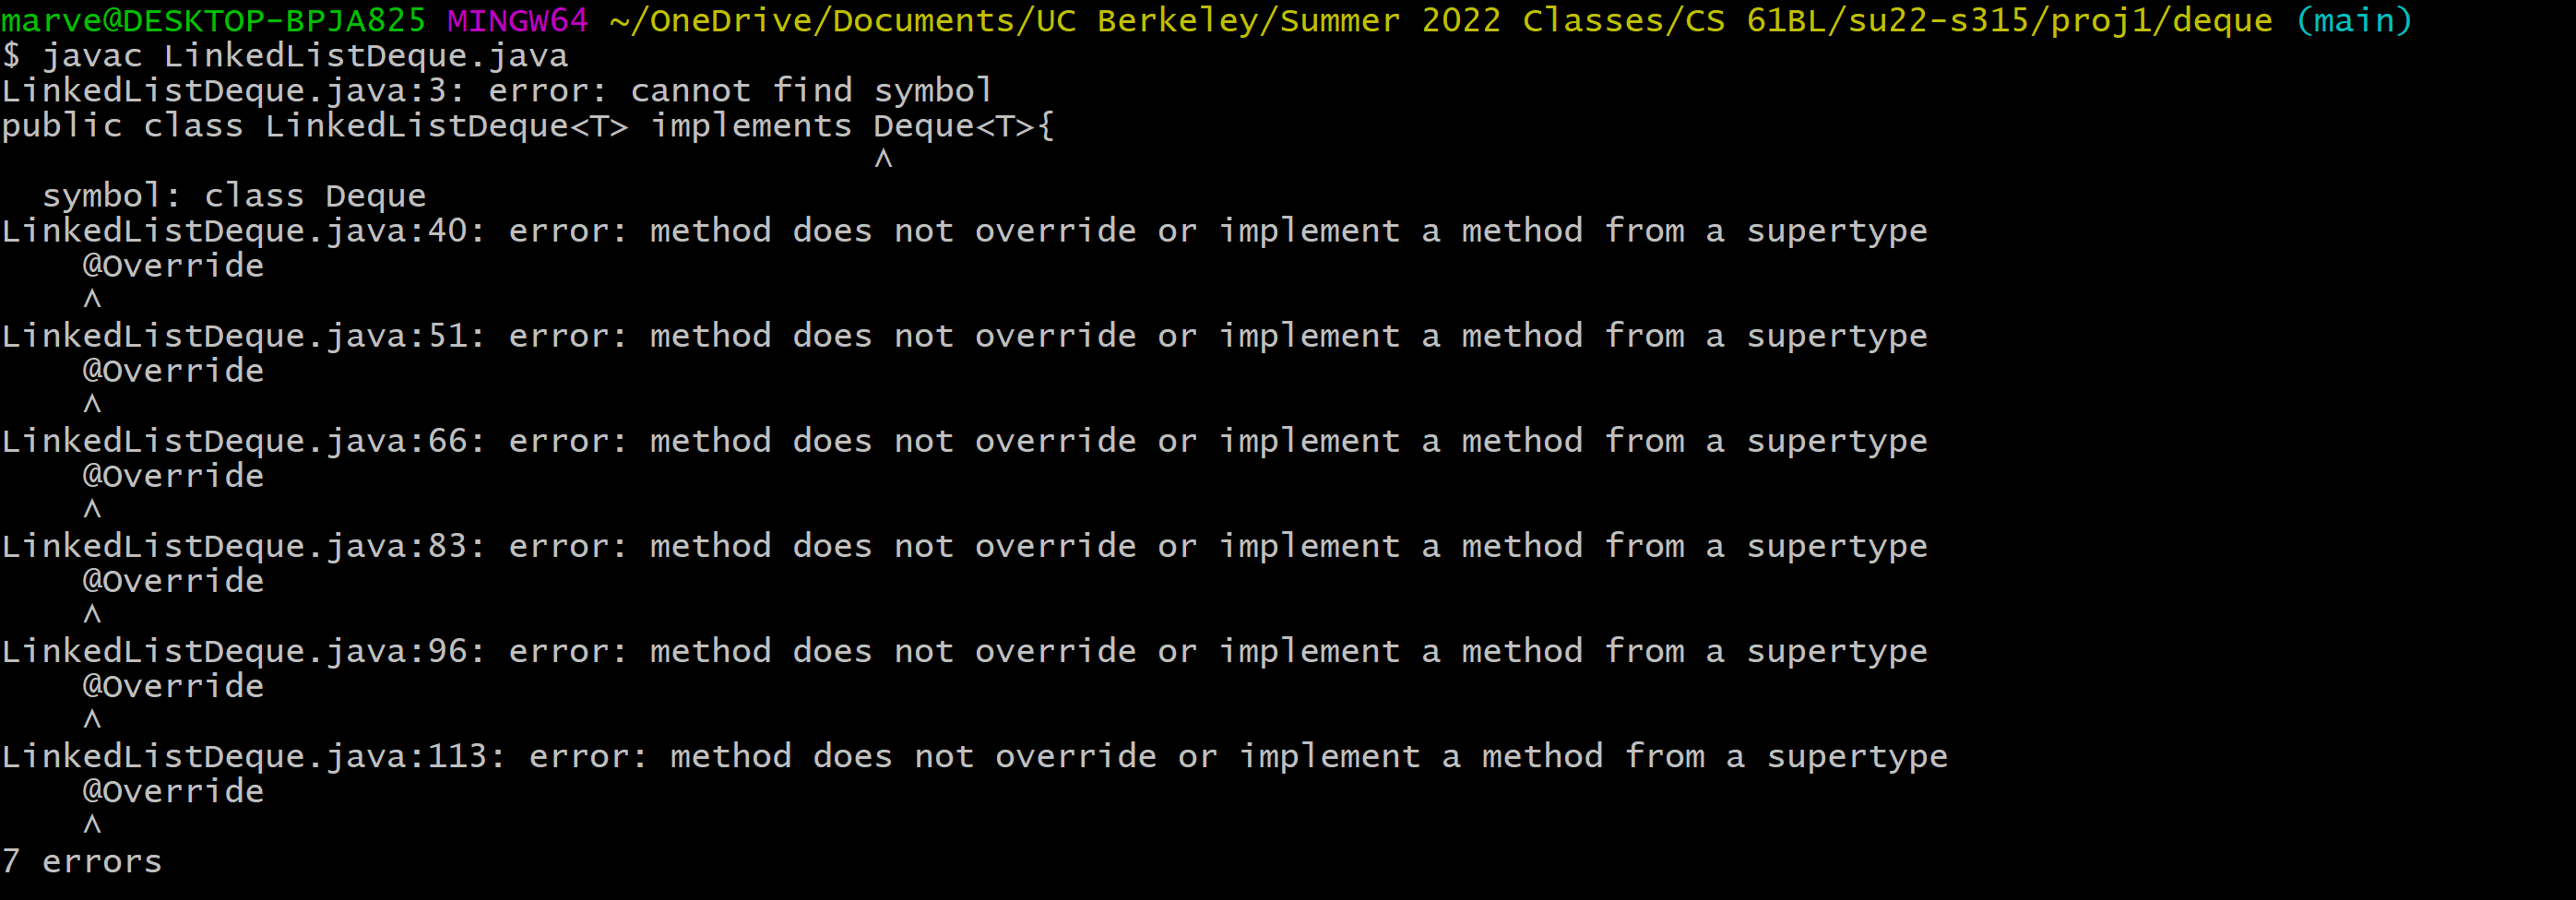Click the MINGW64 label in the prompt
The image size is (2576, 900).
coord(517,20)
